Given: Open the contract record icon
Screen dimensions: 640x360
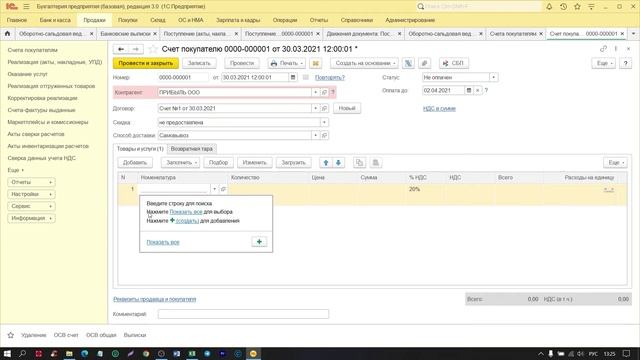Looking at the screenshot, I should (324, 108).
